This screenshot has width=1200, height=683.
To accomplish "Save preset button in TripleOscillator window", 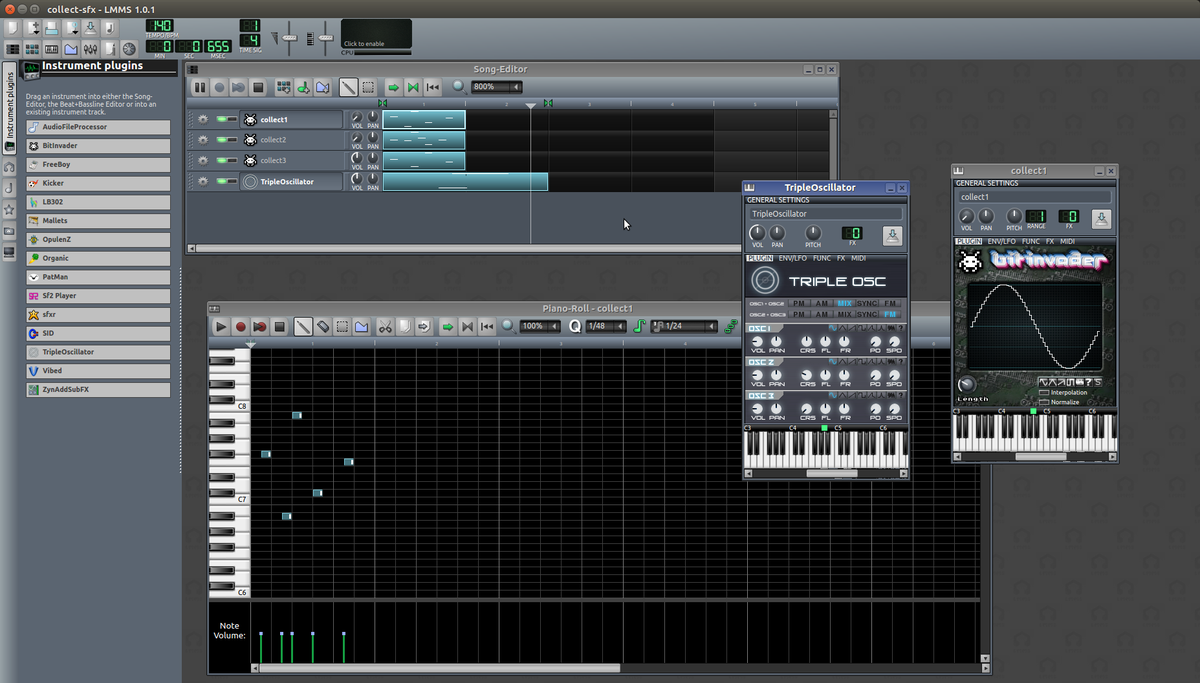I will [892, 236].
